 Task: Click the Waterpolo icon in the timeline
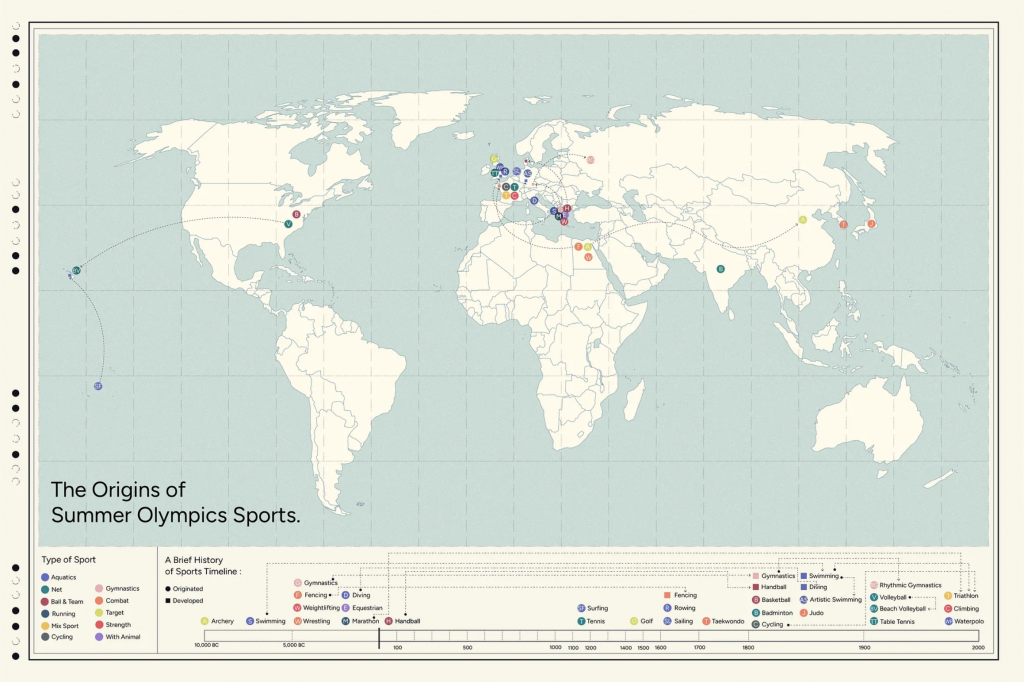click(x=948, y=621)
